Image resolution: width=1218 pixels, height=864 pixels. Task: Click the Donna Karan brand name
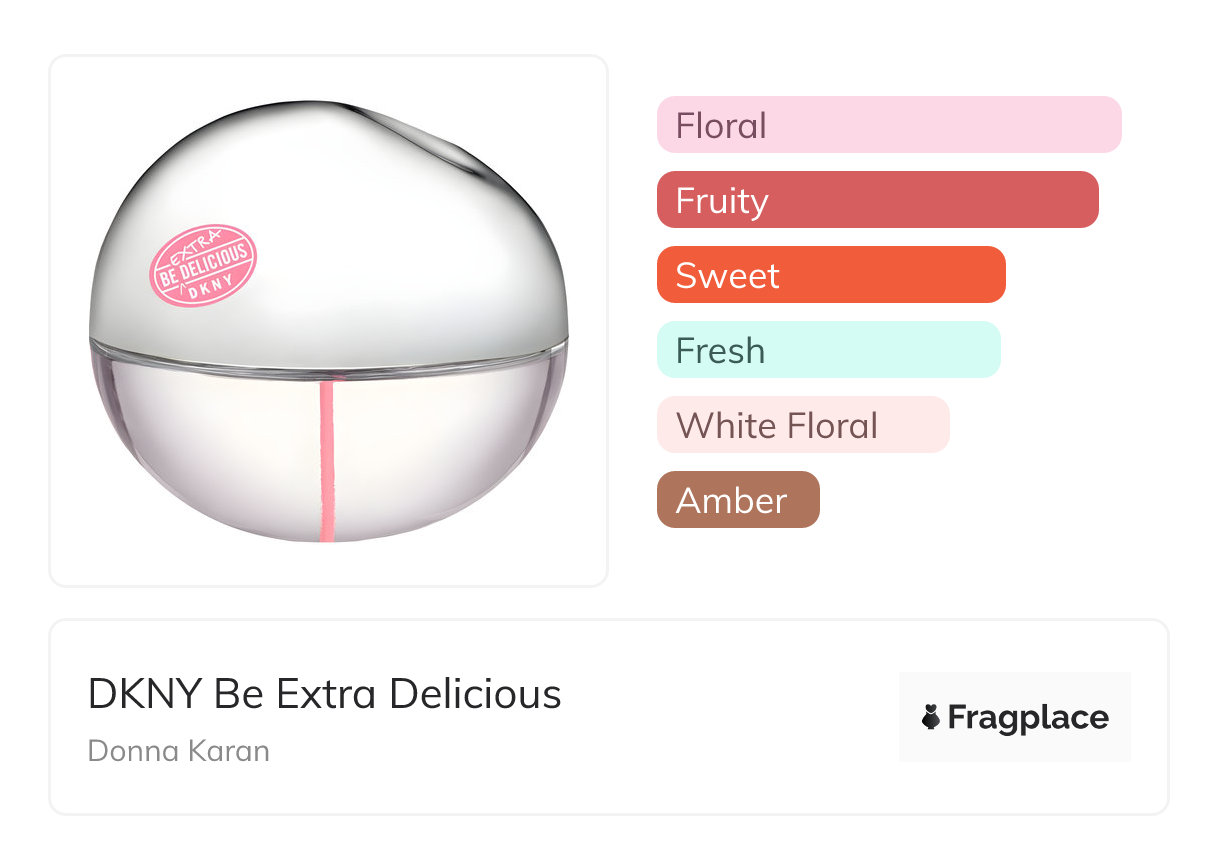(x=179, y=750)
